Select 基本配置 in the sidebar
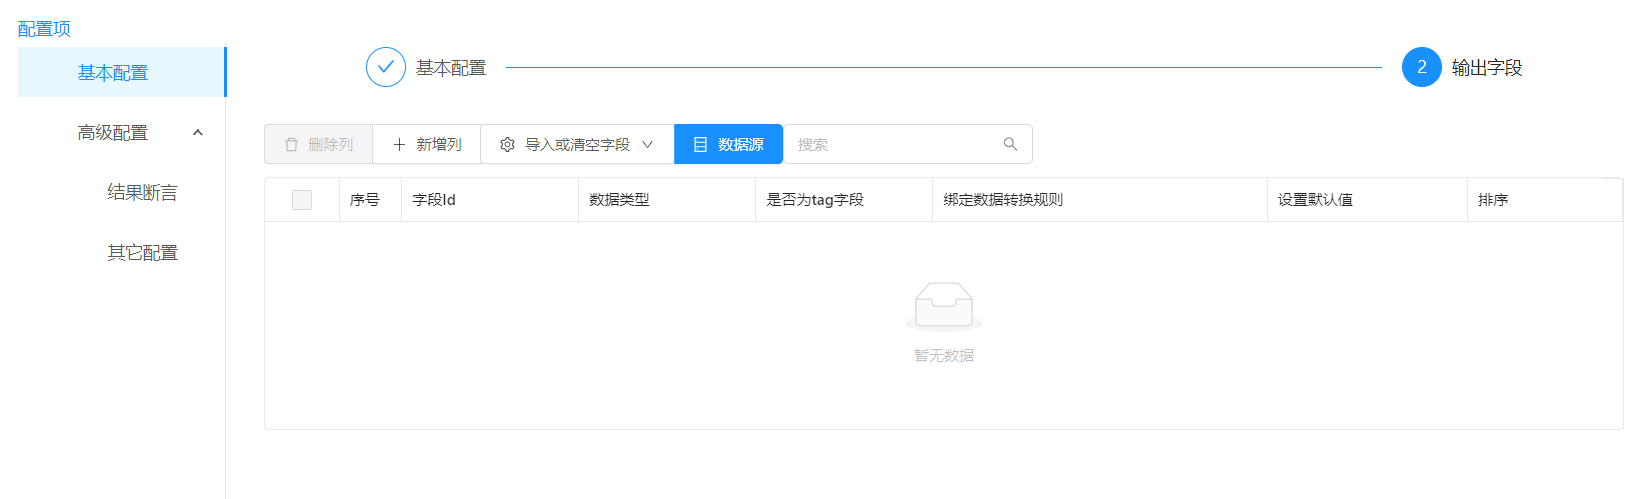The width and height of the screenshot is (1651, 499). click(x=113, y=73)
